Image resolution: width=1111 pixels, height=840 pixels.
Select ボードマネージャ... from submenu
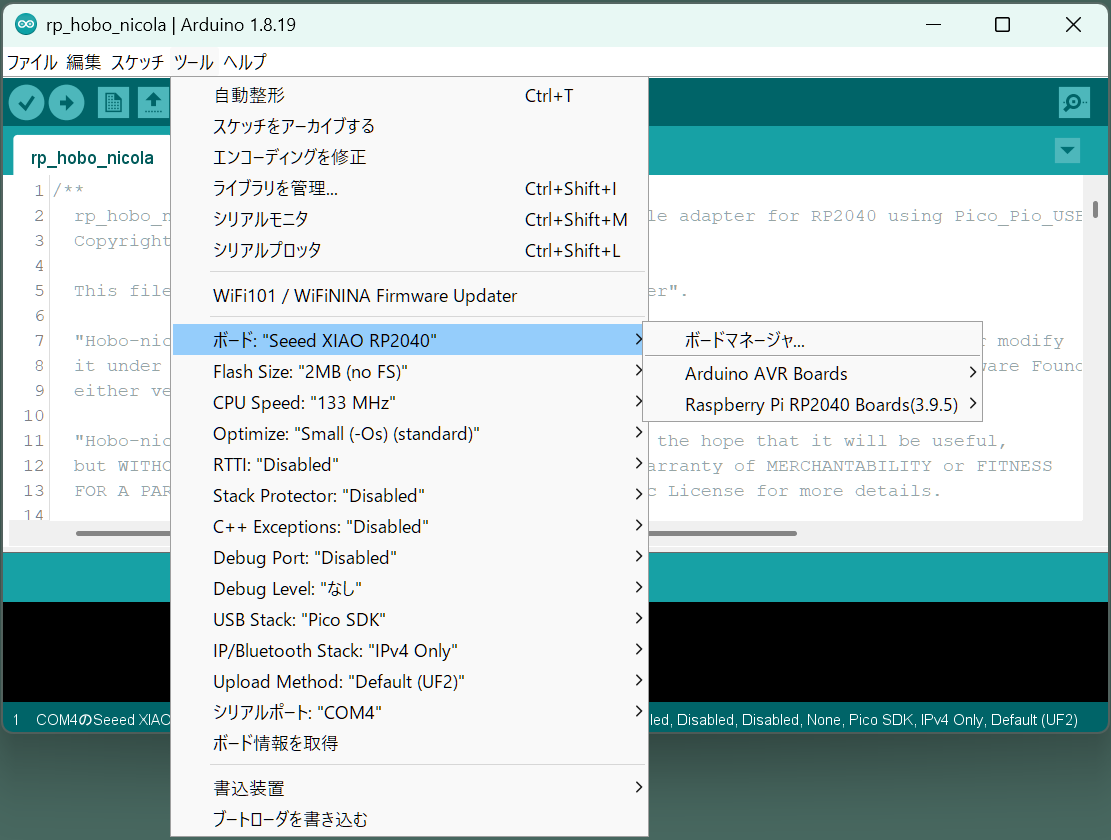745,340
